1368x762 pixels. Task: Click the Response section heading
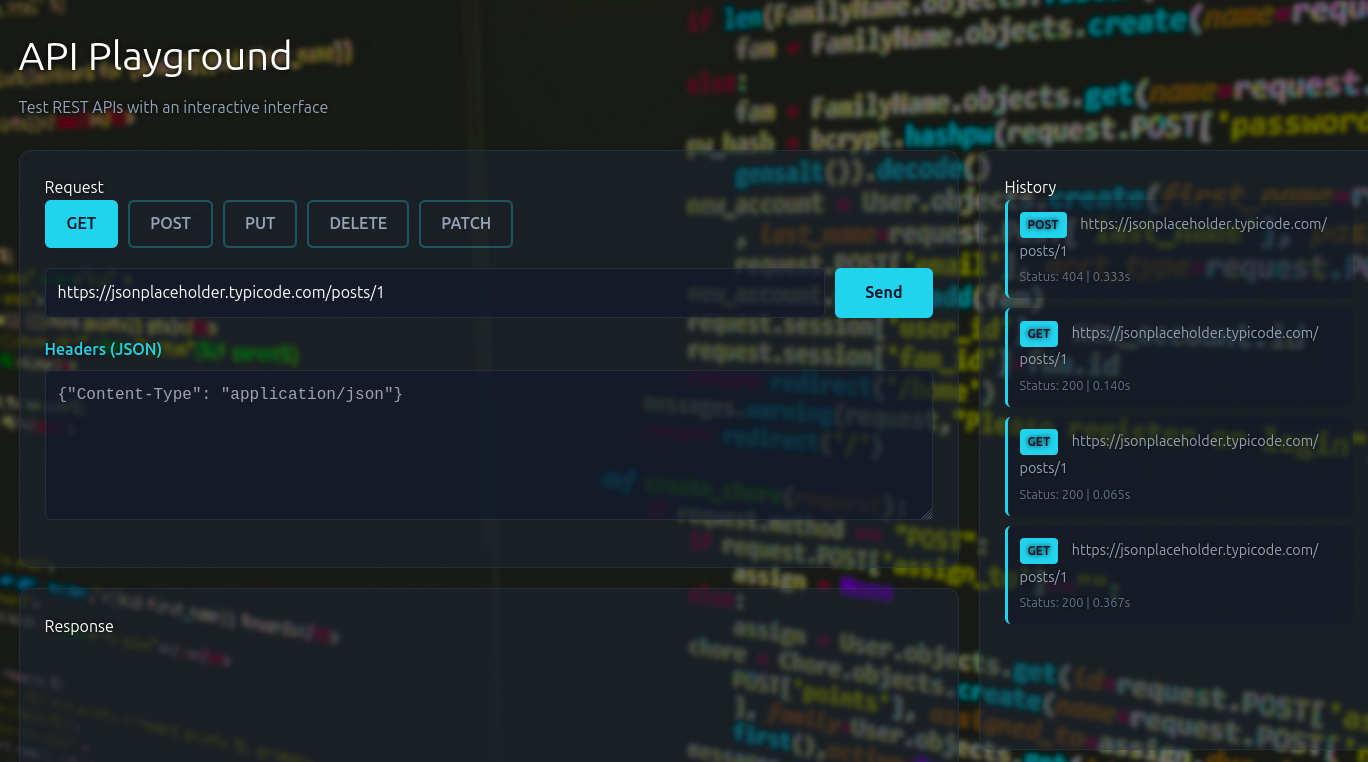click(78, 625)
